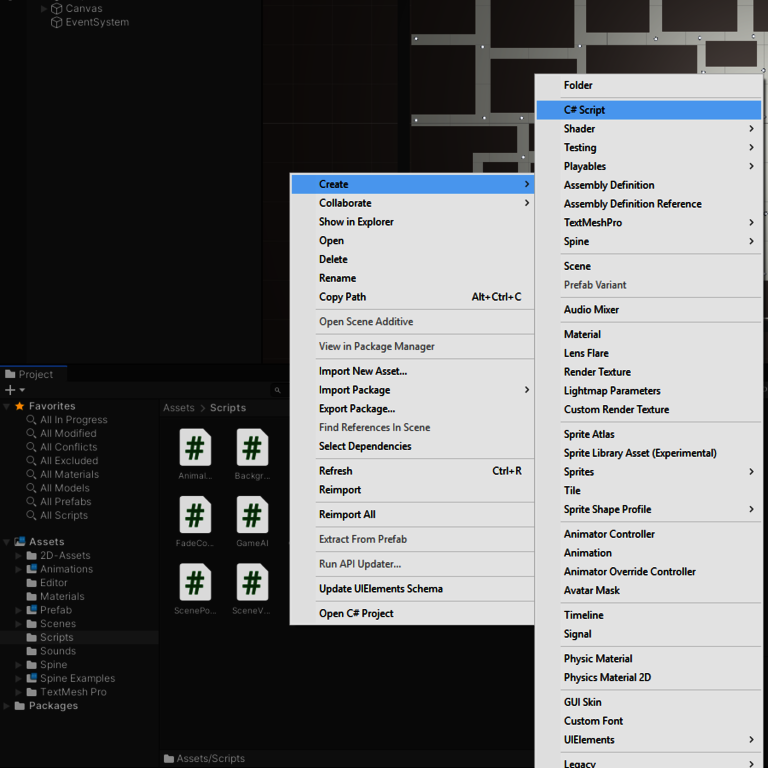Create a new Material
The image size is (768, 768).
click(648, 335)
